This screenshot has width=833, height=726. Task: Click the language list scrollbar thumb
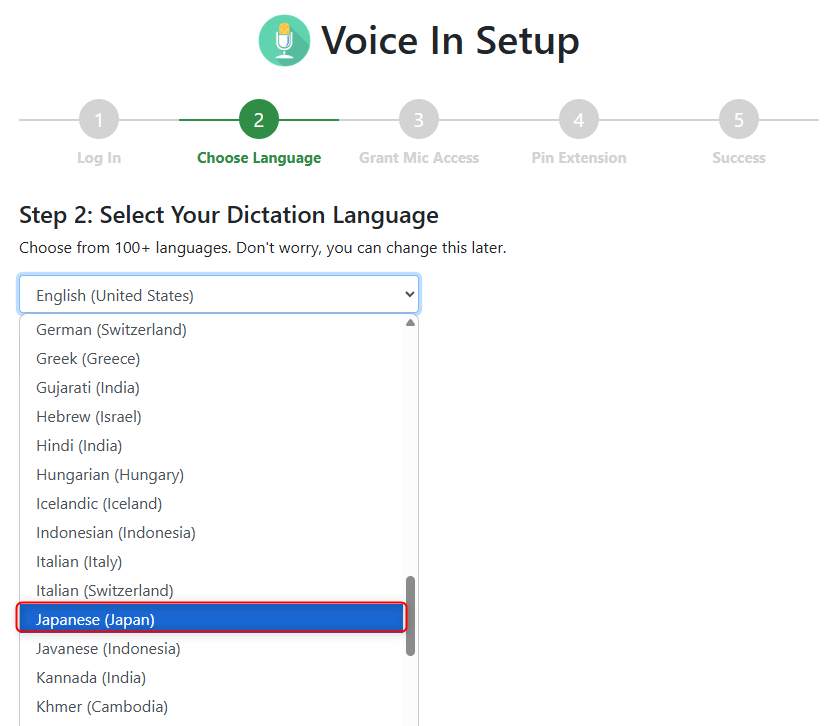(410, 616)
